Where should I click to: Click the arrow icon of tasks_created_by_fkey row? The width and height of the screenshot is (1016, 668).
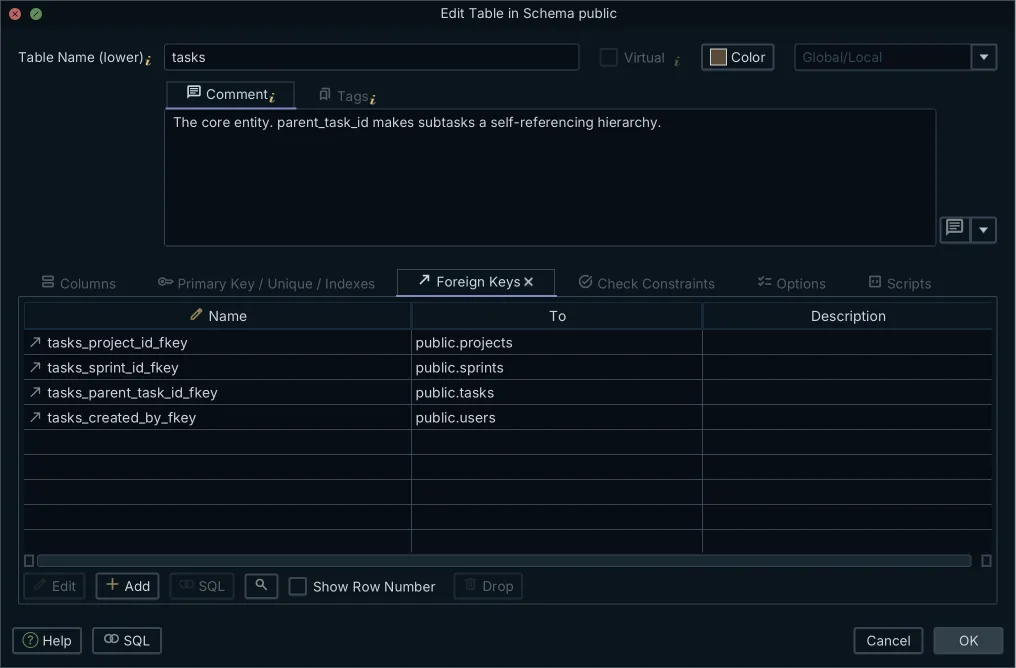tap(35, 417)
